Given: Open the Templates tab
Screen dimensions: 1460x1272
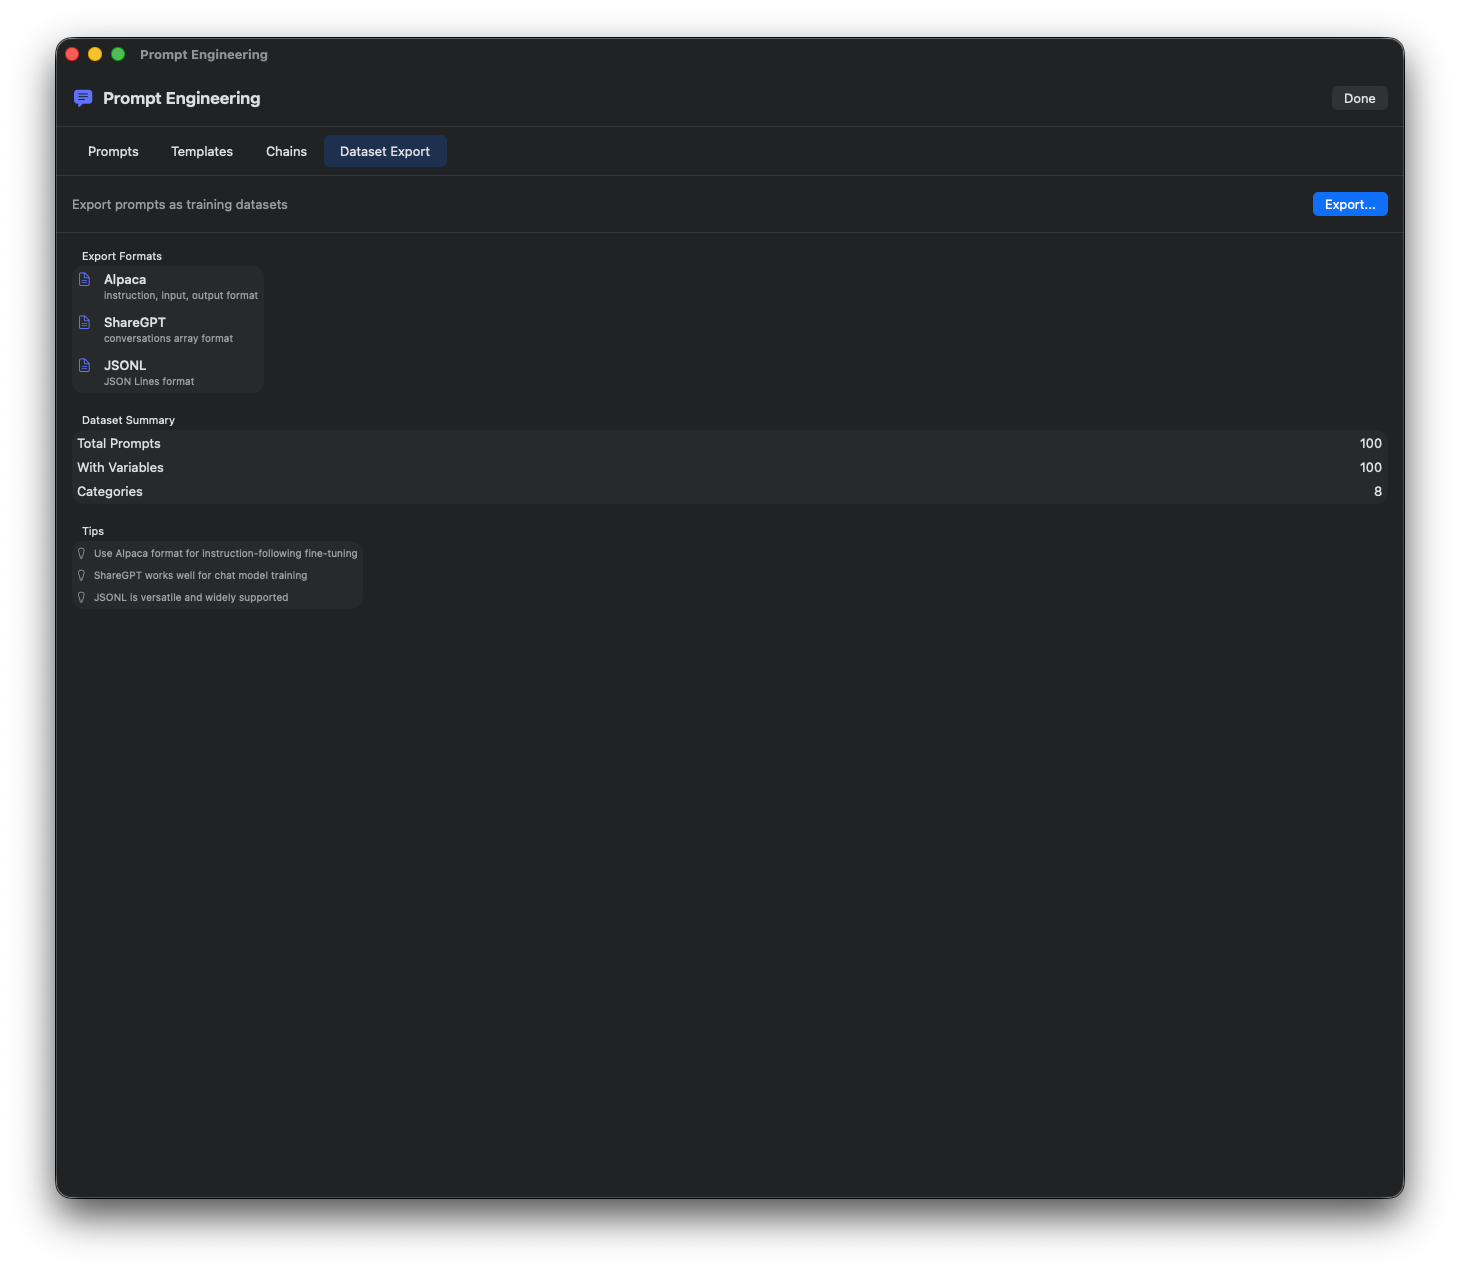Looking at the screenshot, I should tap(202, 152).
